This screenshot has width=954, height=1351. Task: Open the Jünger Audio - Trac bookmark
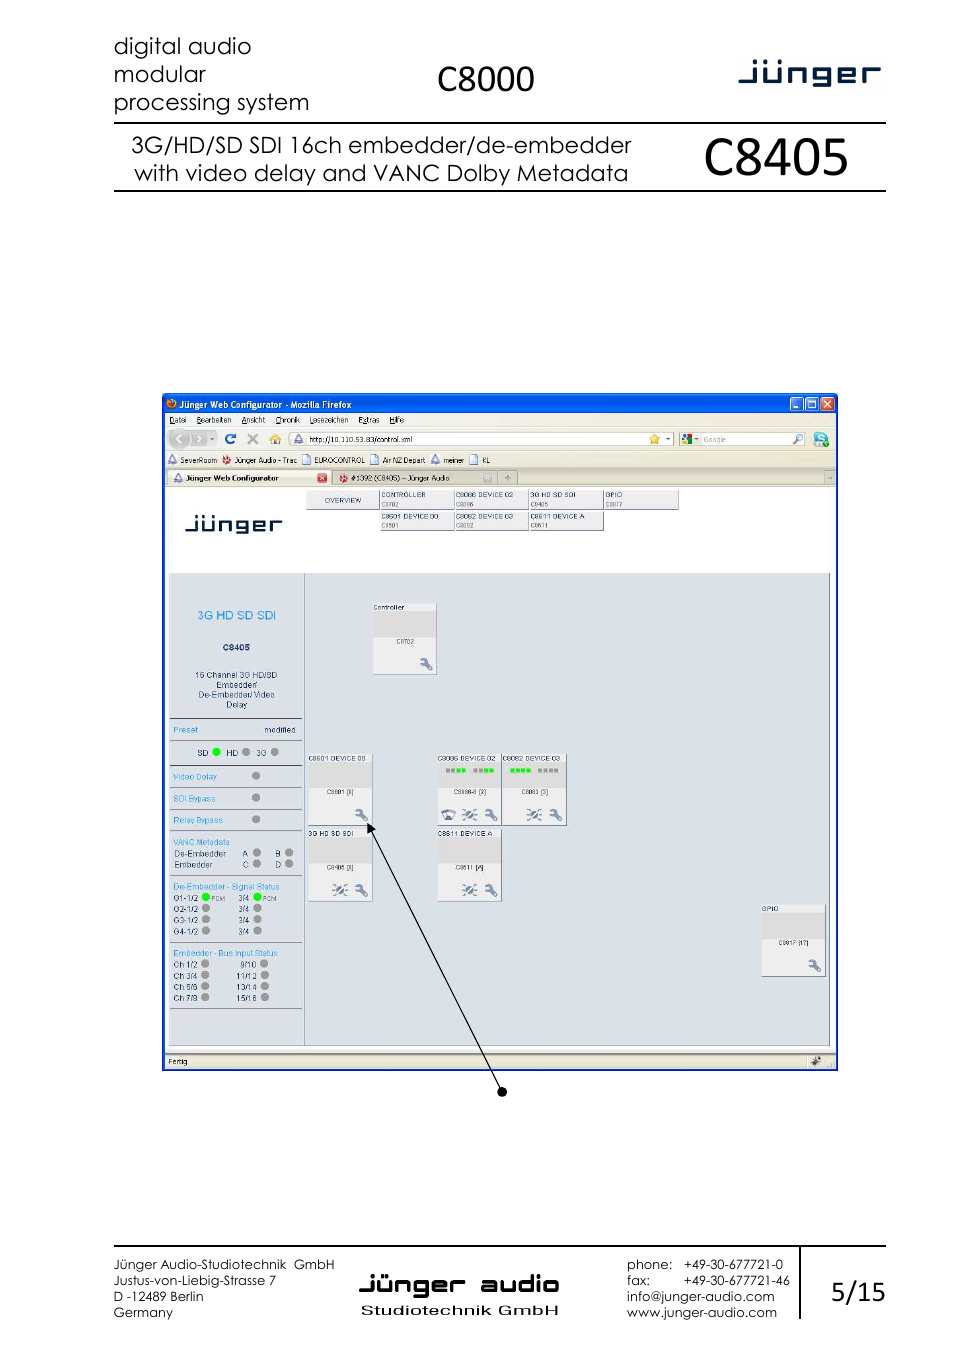pos(260,460)
